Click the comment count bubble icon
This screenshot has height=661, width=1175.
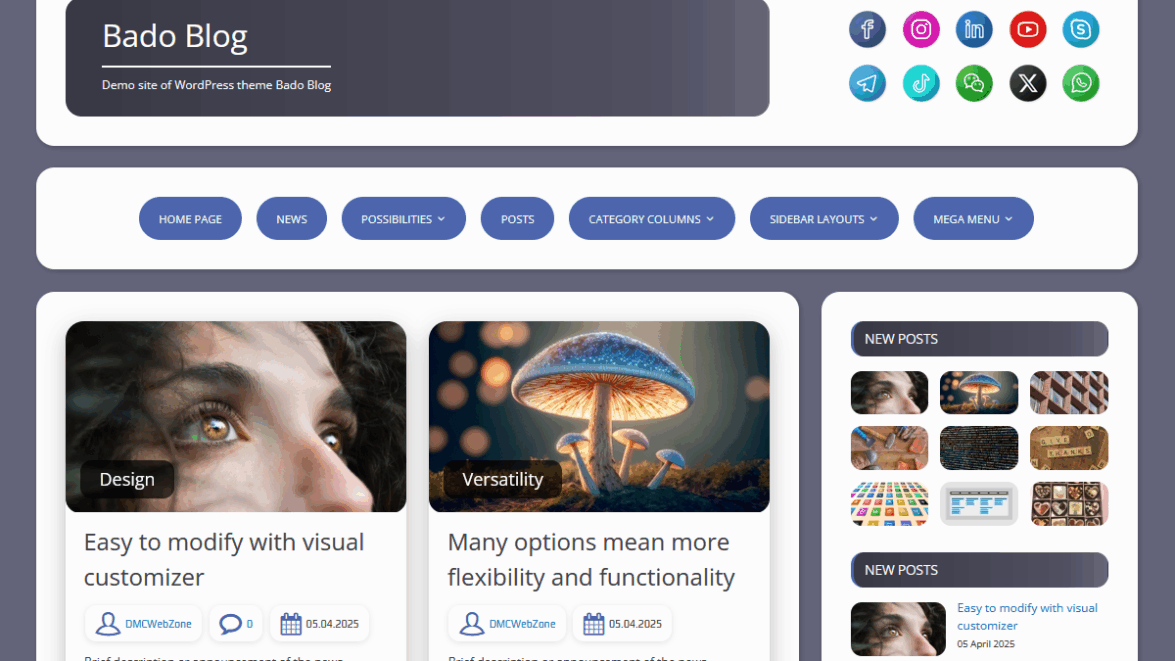(x=231, y=624)
